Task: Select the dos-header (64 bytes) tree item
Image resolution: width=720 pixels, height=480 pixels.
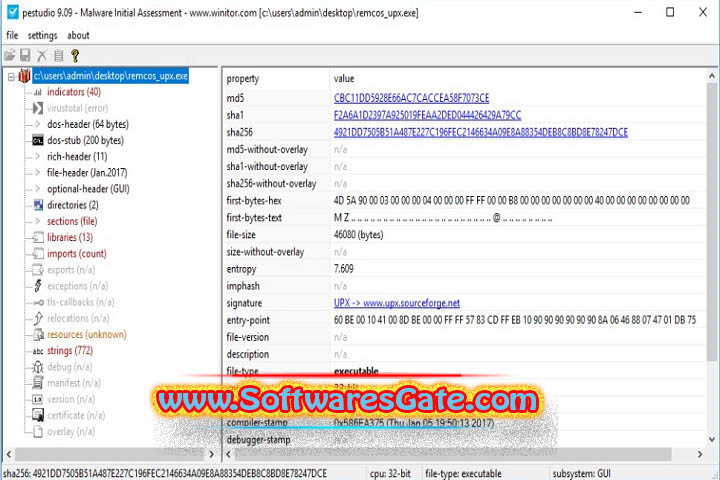Action: coord(88,124)
